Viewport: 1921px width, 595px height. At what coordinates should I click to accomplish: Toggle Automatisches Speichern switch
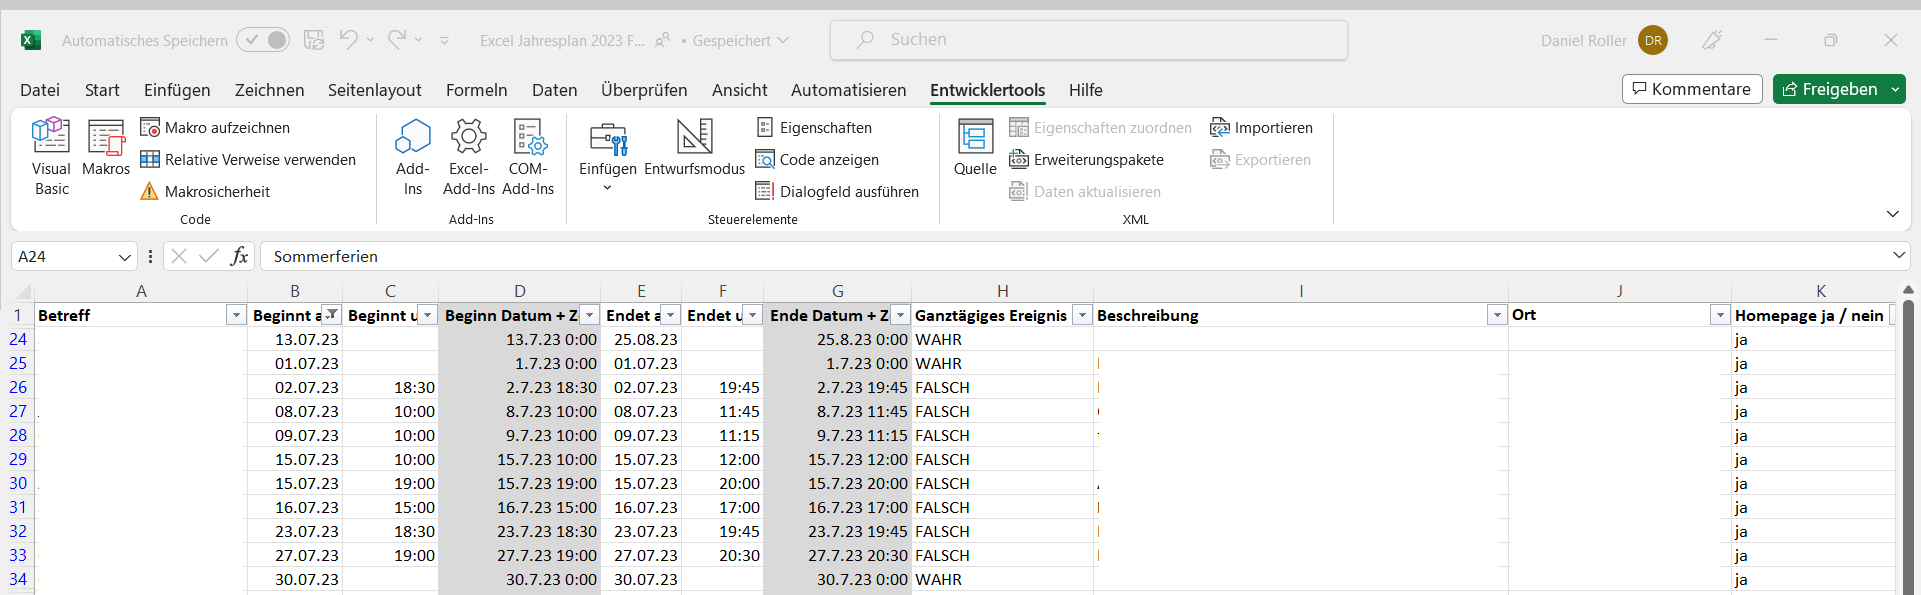coord(263,40)
